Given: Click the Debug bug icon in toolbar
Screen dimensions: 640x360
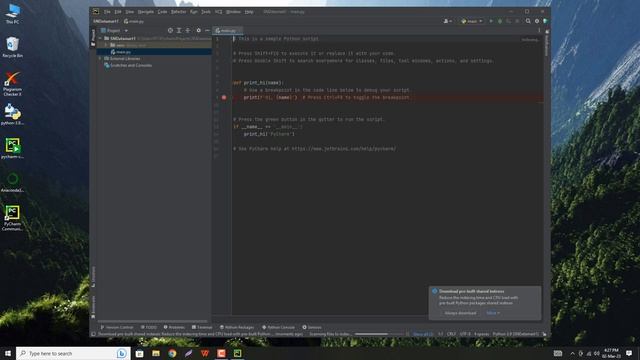Looking at the screenshot, I should [x=500, y=21].
